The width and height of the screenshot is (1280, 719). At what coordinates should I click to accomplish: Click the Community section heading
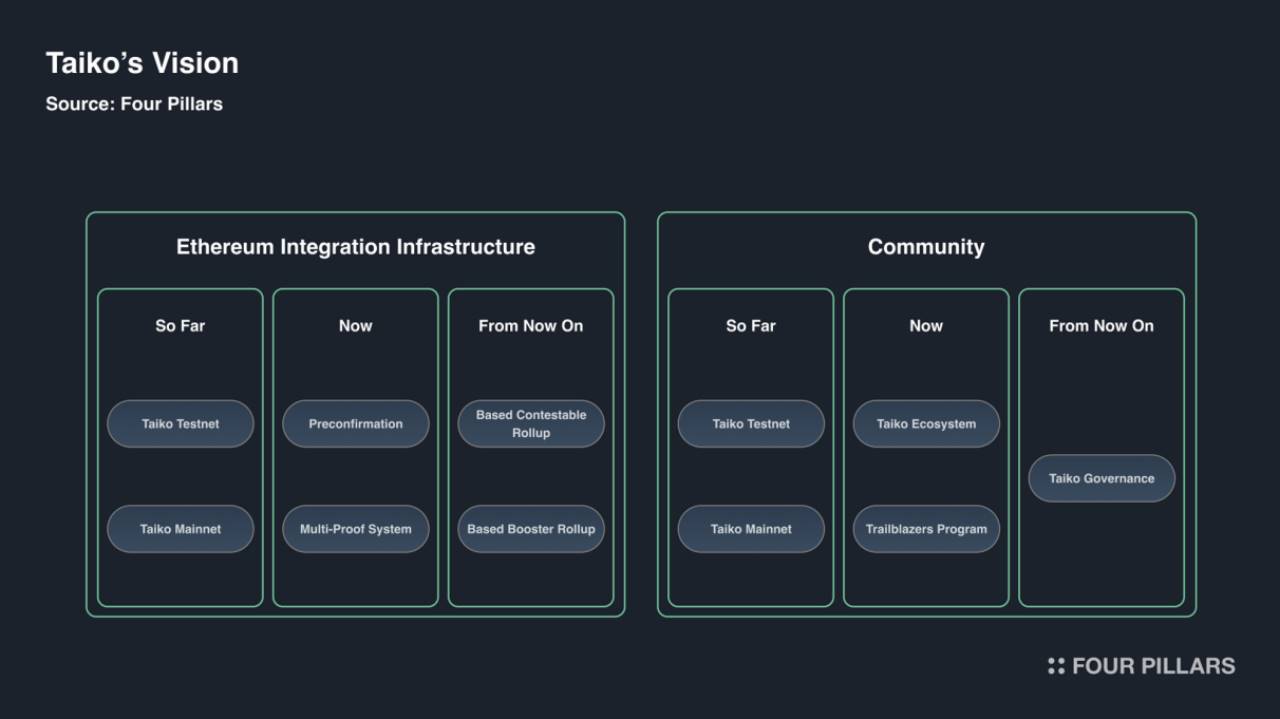click(x=925, y=247)
